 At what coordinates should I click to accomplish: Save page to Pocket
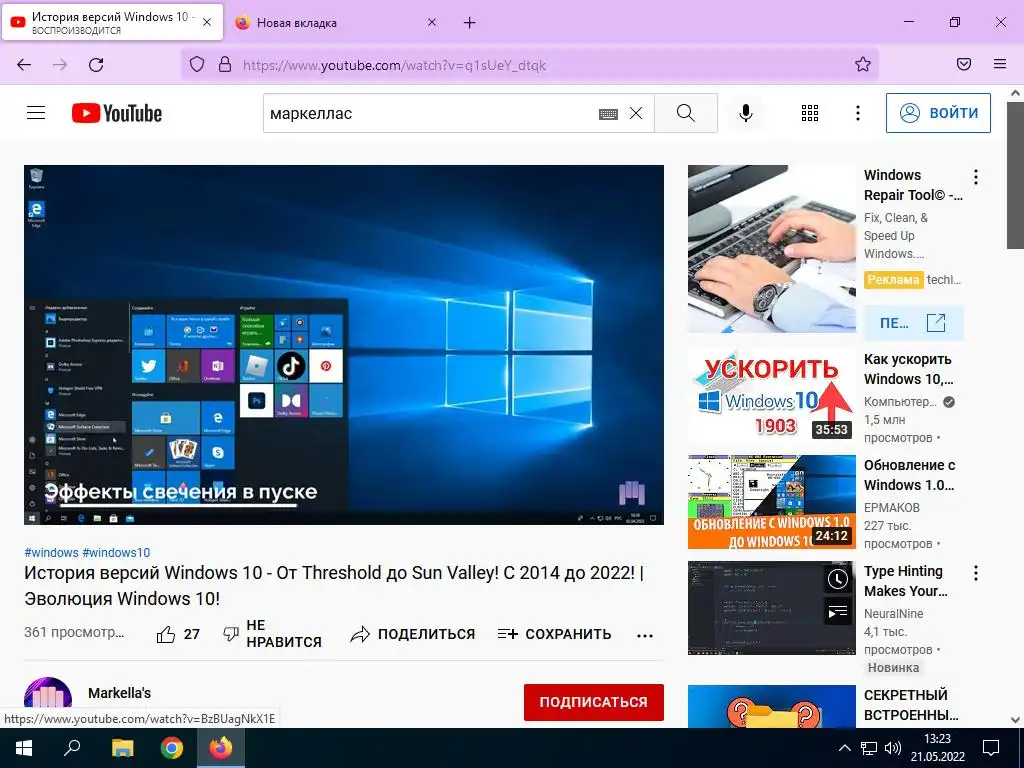964,64
